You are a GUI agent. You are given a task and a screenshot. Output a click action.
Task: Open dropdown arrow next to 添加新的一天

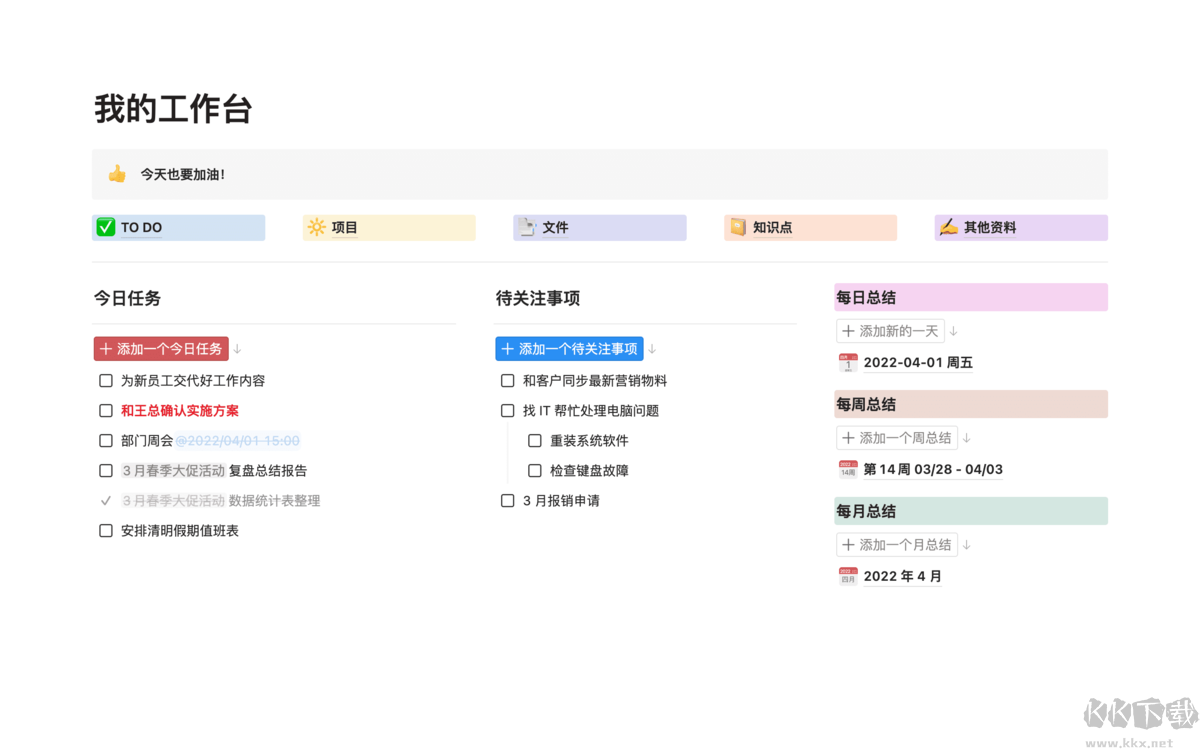954,331
